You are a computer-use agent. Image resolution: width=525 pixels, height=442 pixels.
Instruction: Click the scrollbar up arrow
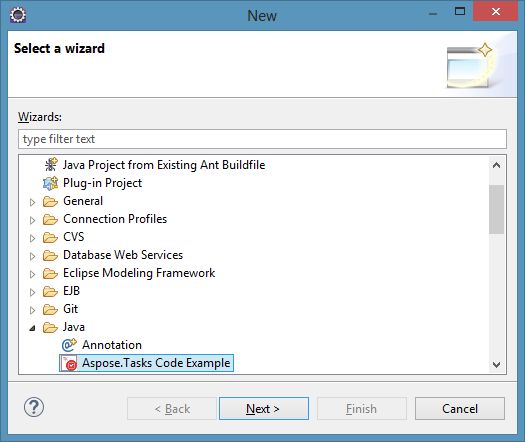pyautogui.click(x=497, y=165)
